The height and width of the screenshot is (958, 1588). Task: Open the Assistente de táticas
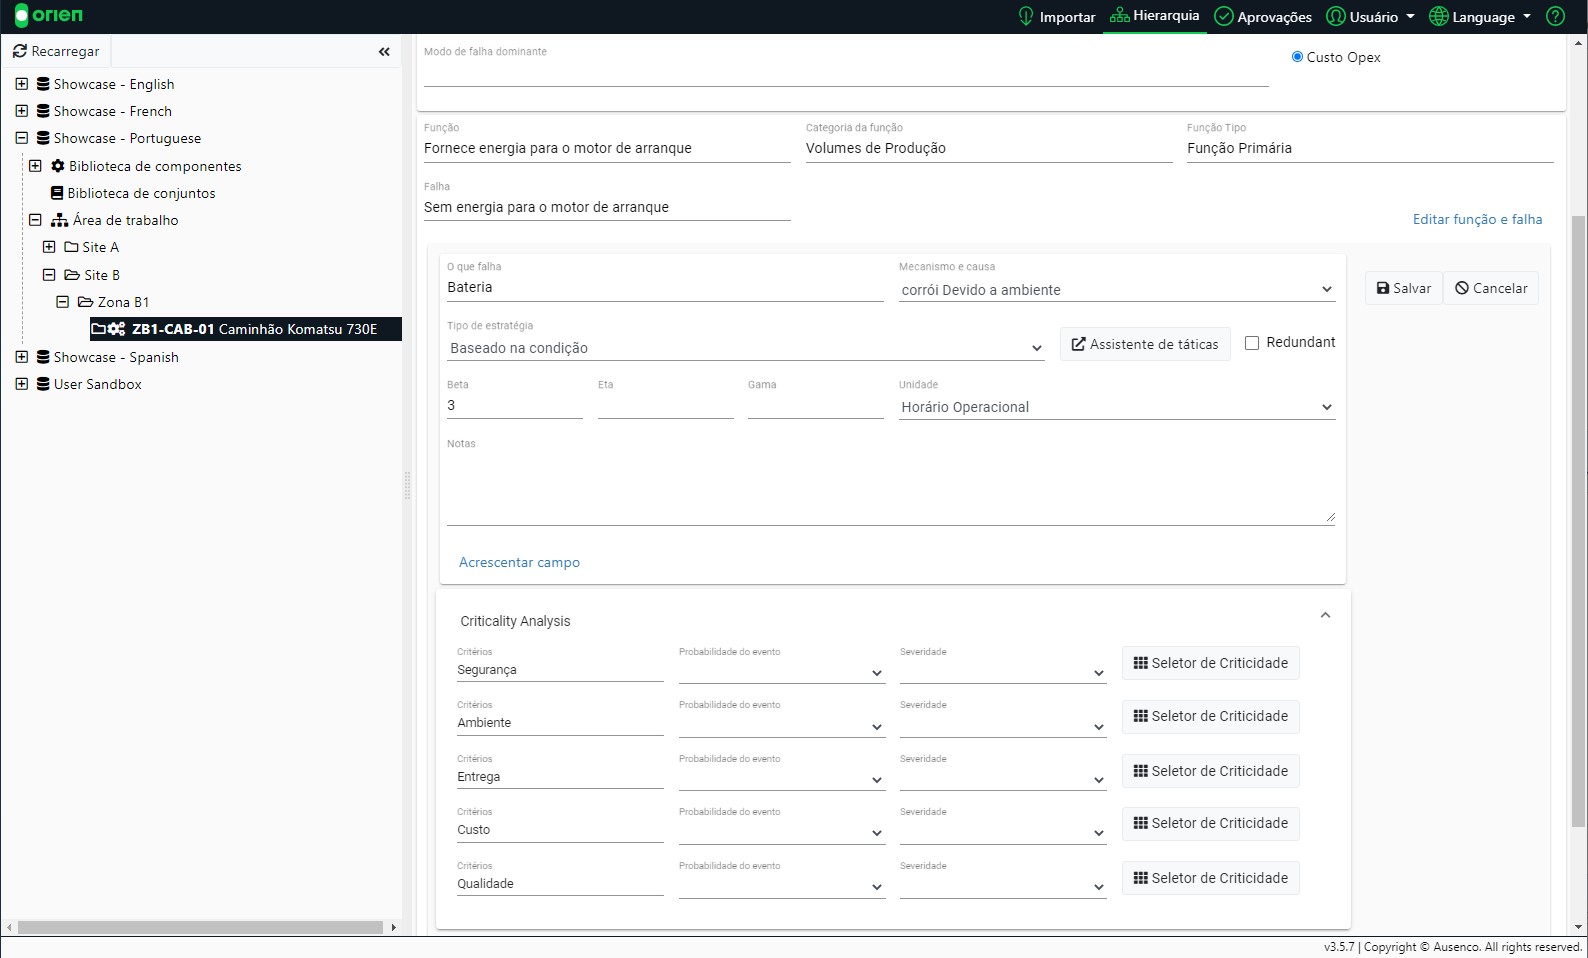pyautogui.click(x=1145, y=344)
